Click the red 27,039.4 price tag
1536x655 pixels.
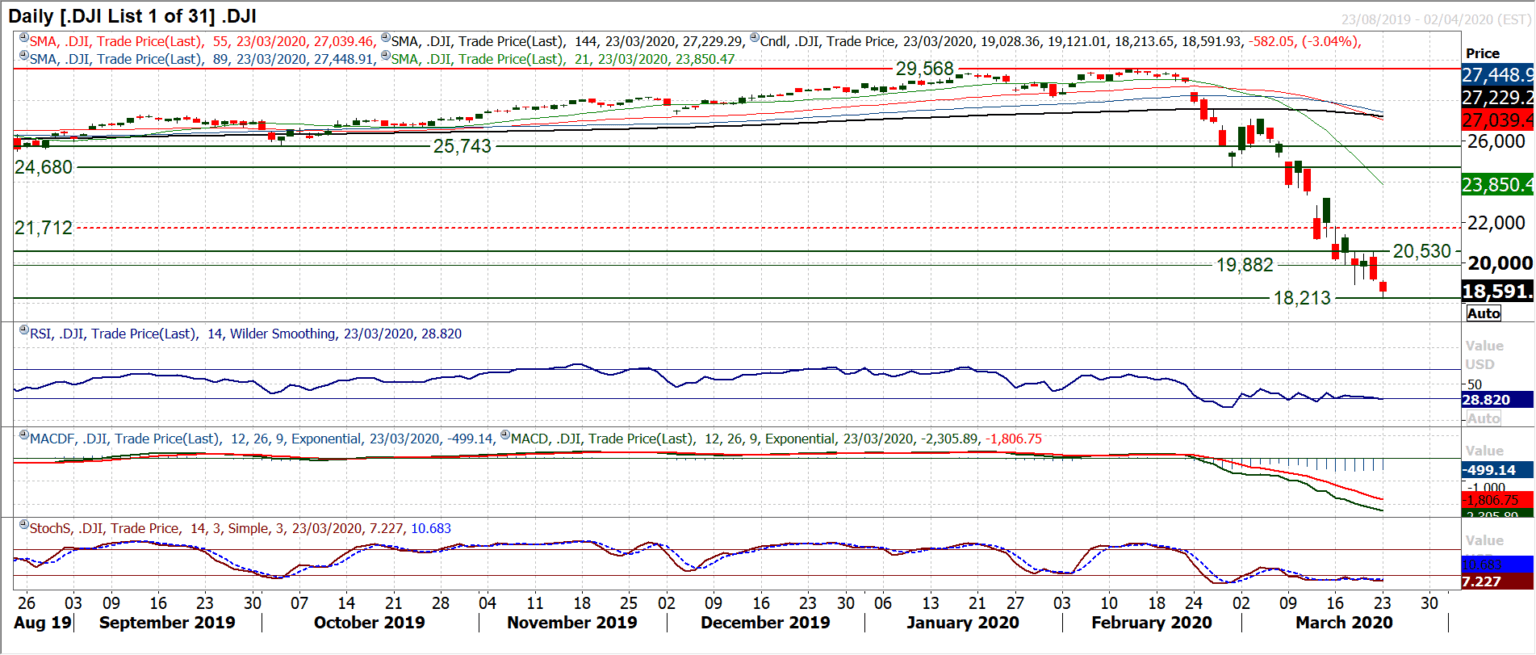click(x=1497, y=119)
